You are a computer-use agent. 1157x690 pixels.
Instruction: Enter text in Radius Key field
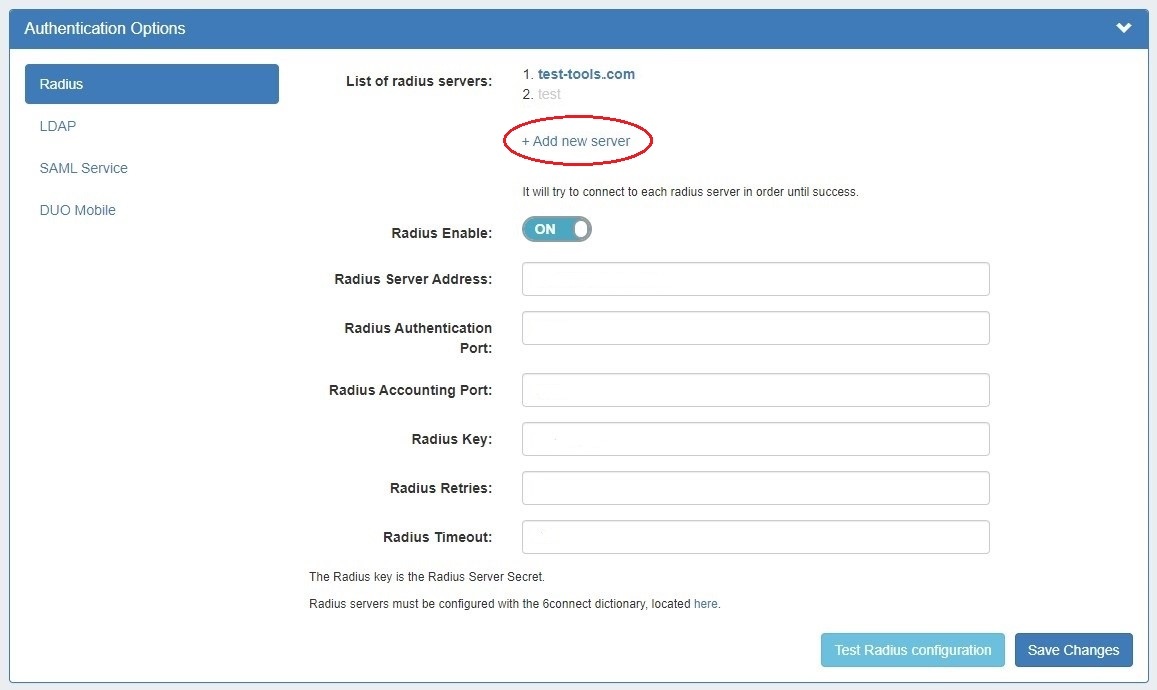(755, 438)
